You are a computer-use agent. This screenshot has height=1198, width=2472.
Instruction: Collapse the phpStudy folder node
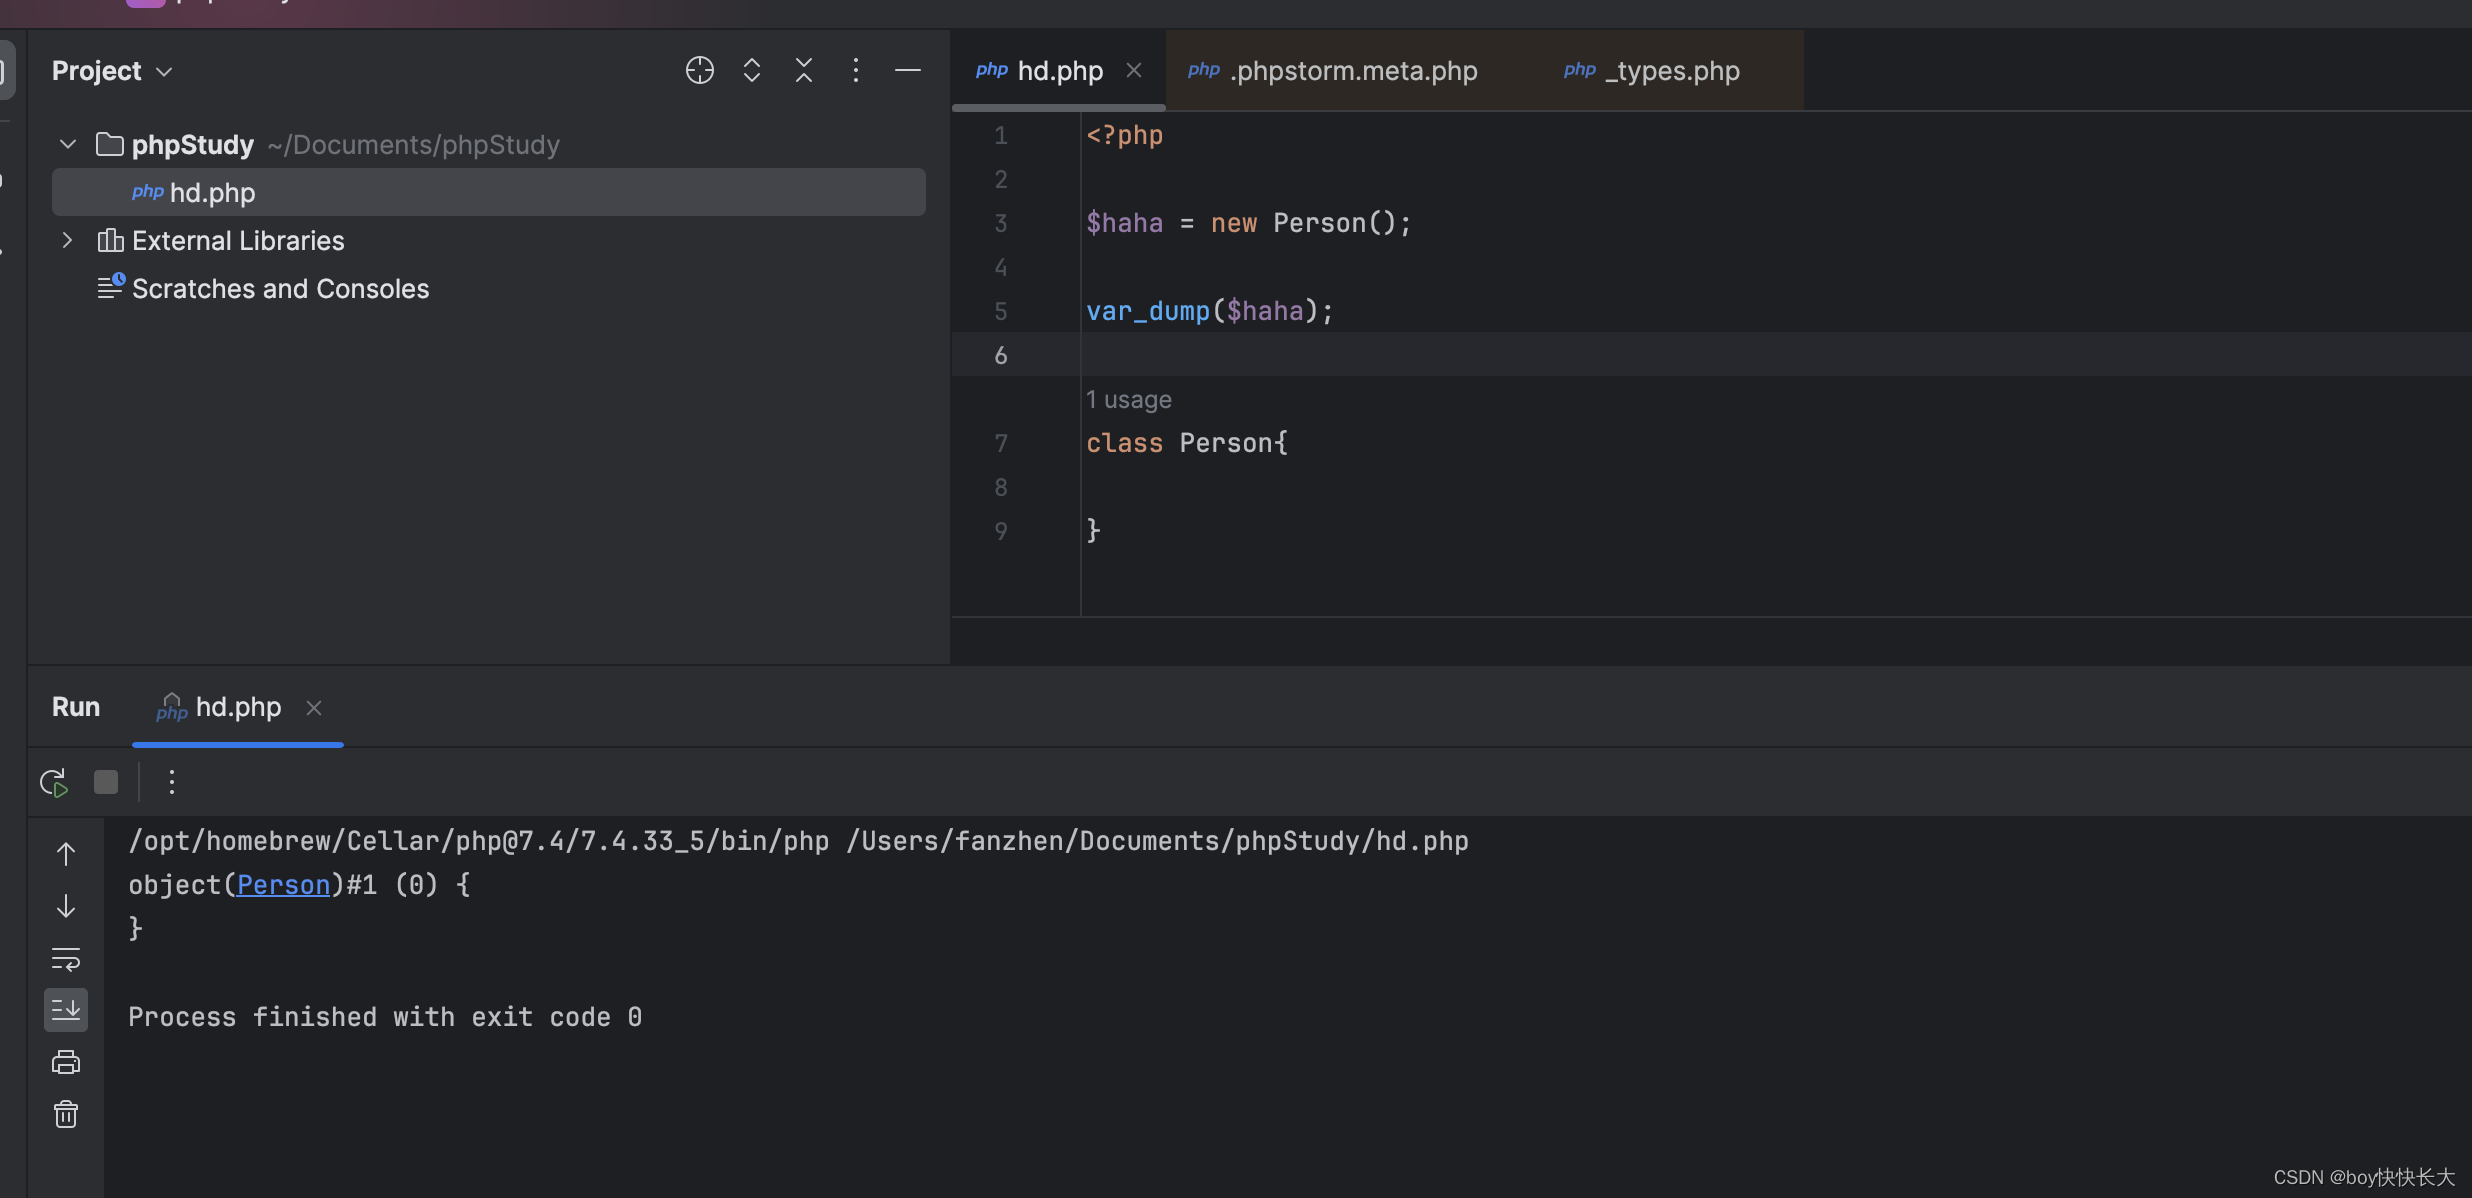tap(68, 144)
